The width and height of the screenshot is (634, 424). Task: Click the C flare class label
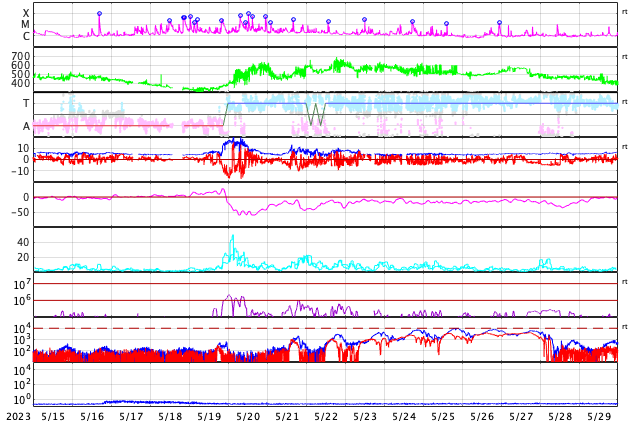tap(26, 36)
